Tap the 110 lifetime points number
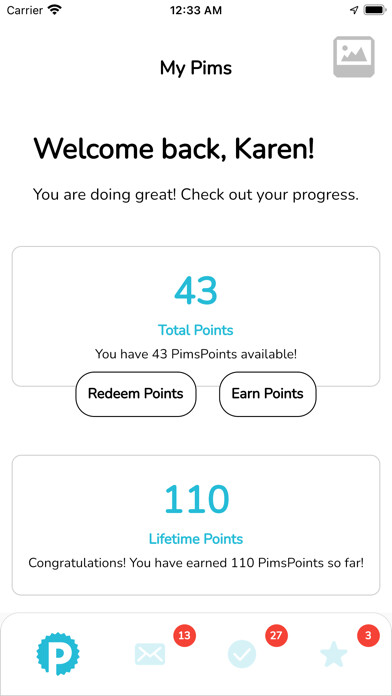Screen dimensions: 392x696 196,500
